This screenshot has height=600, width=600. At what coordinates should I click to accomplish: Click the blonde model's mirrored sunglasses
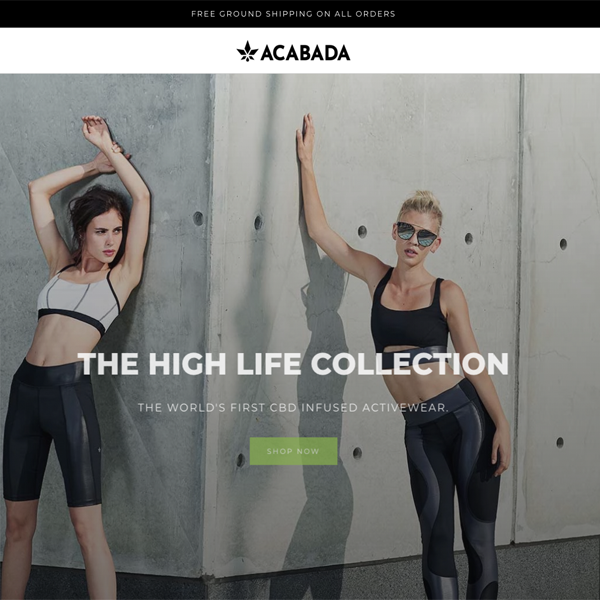pyautogui.click(x=416, y=234)
